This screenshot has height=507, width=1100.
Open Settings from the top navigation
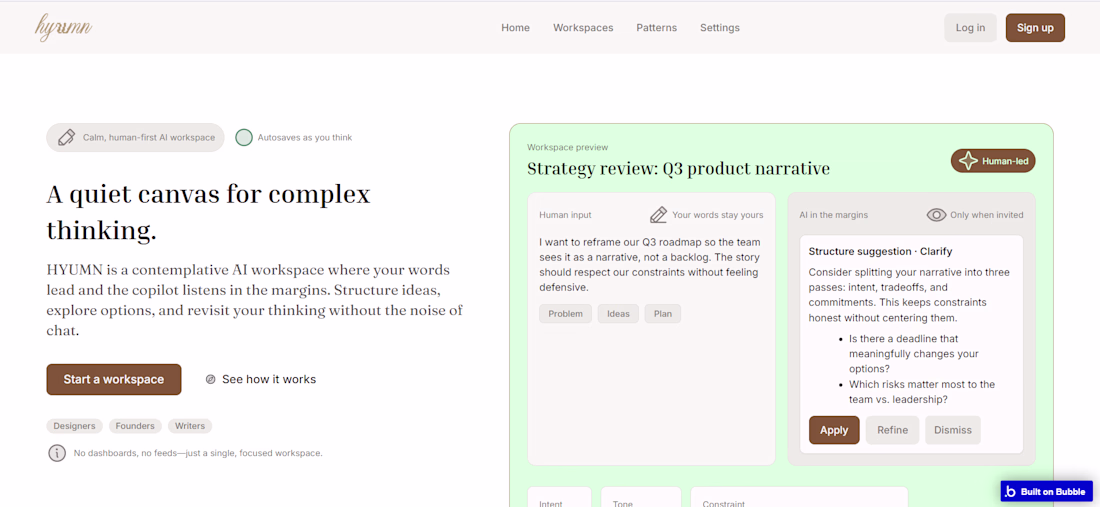point(720,28)
